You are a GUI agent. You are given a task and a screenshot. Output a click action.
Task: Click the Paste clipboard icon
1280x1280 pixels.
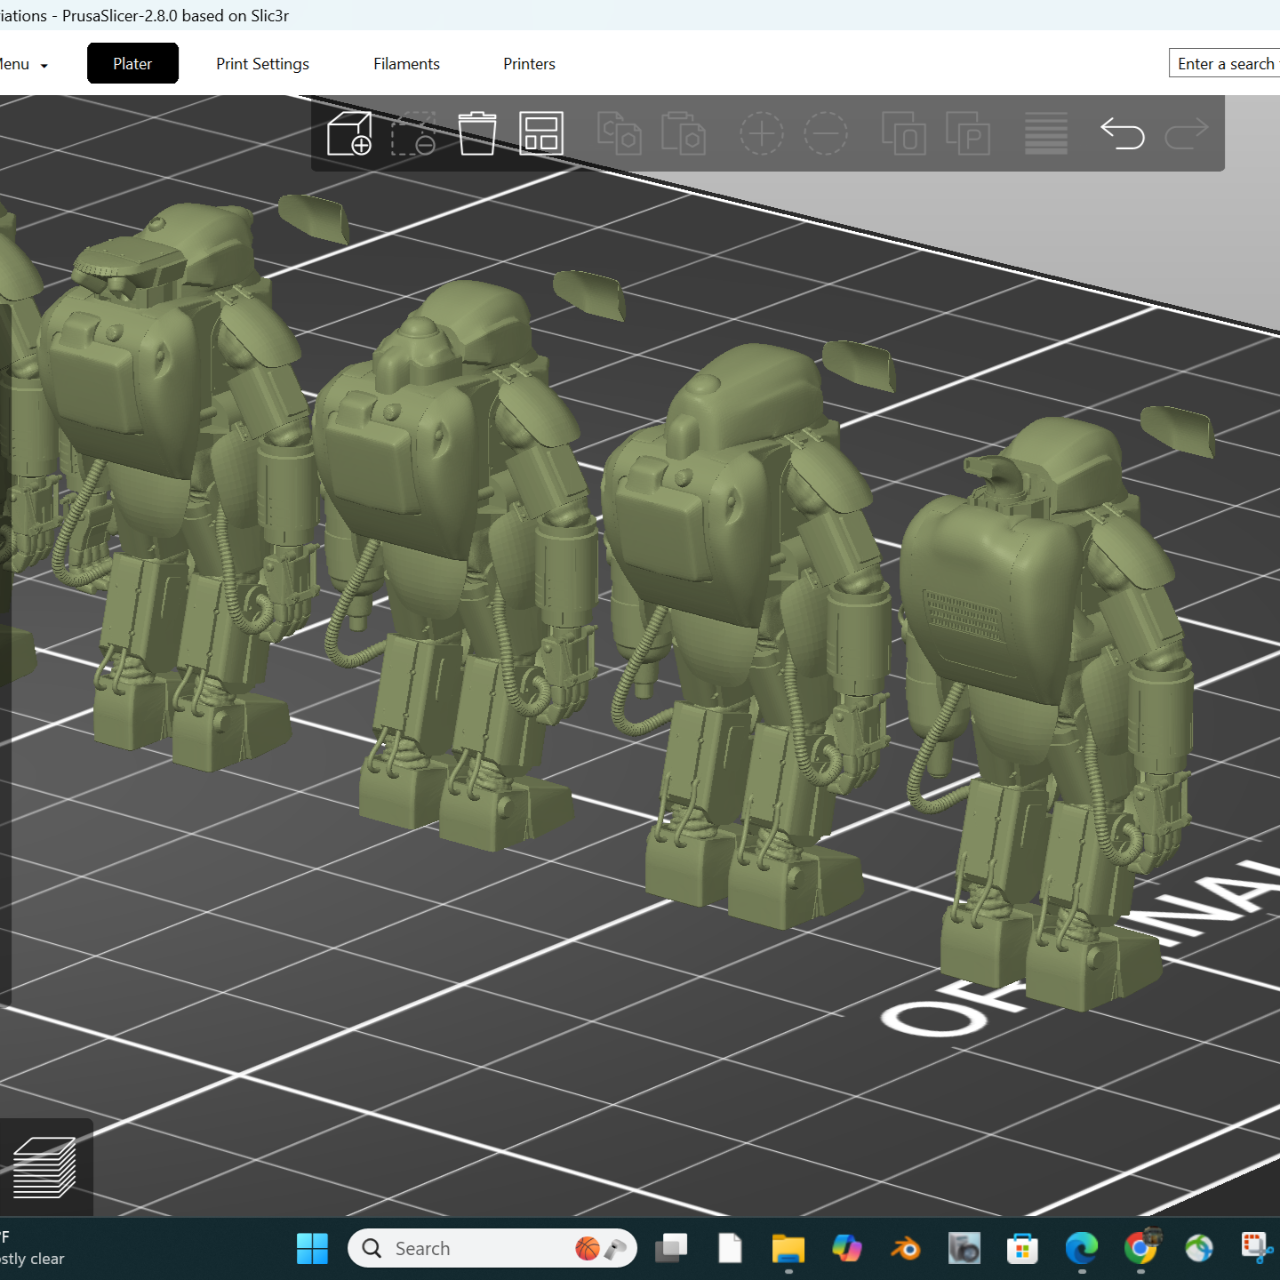pyautogui.click(x=683, y=134)
